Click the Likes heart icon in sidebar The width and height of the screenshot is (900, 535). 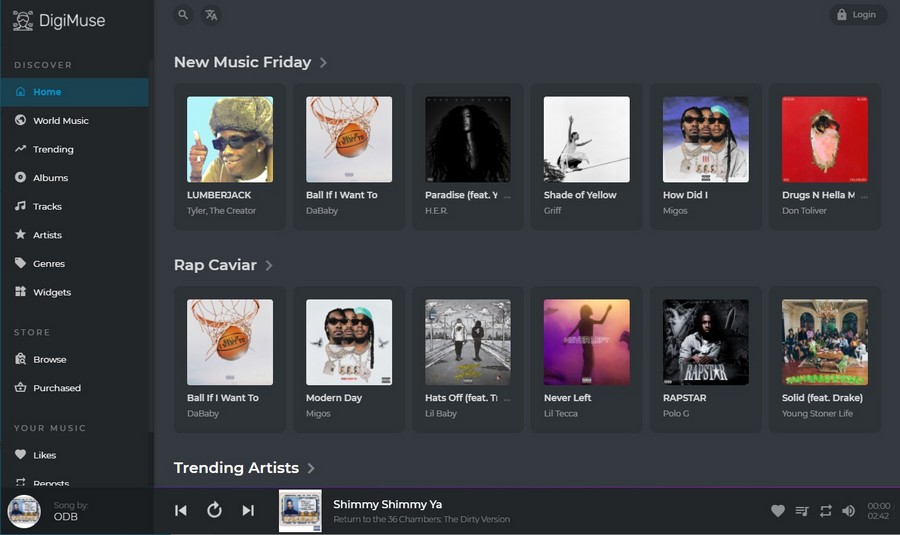point(21,455)
